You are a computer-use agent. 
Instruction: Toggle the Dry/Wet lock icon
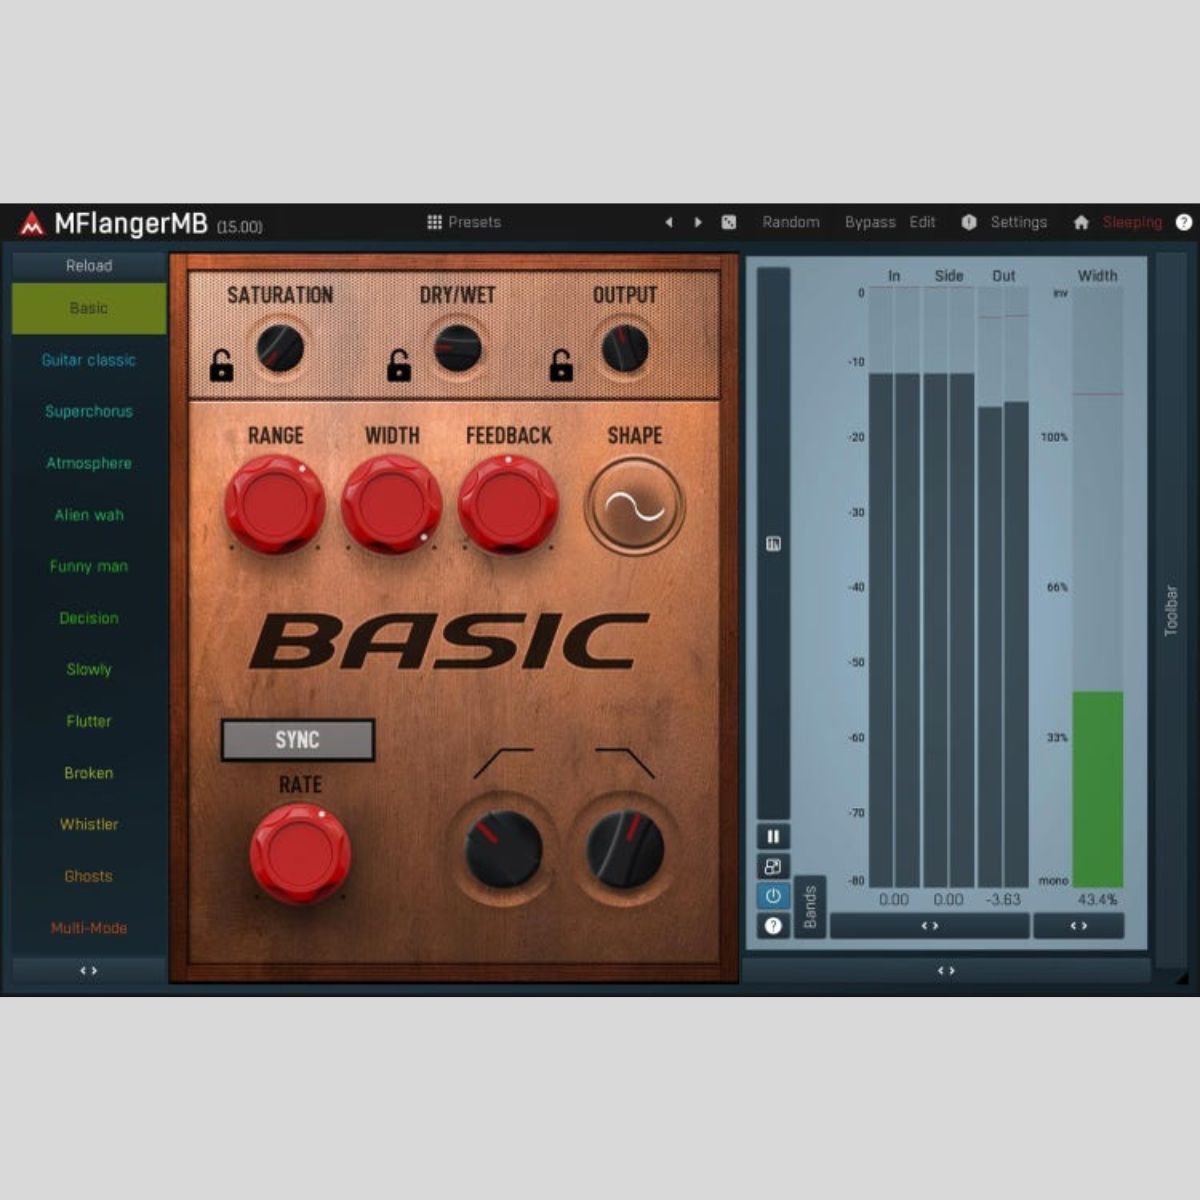tap(399, 366)
